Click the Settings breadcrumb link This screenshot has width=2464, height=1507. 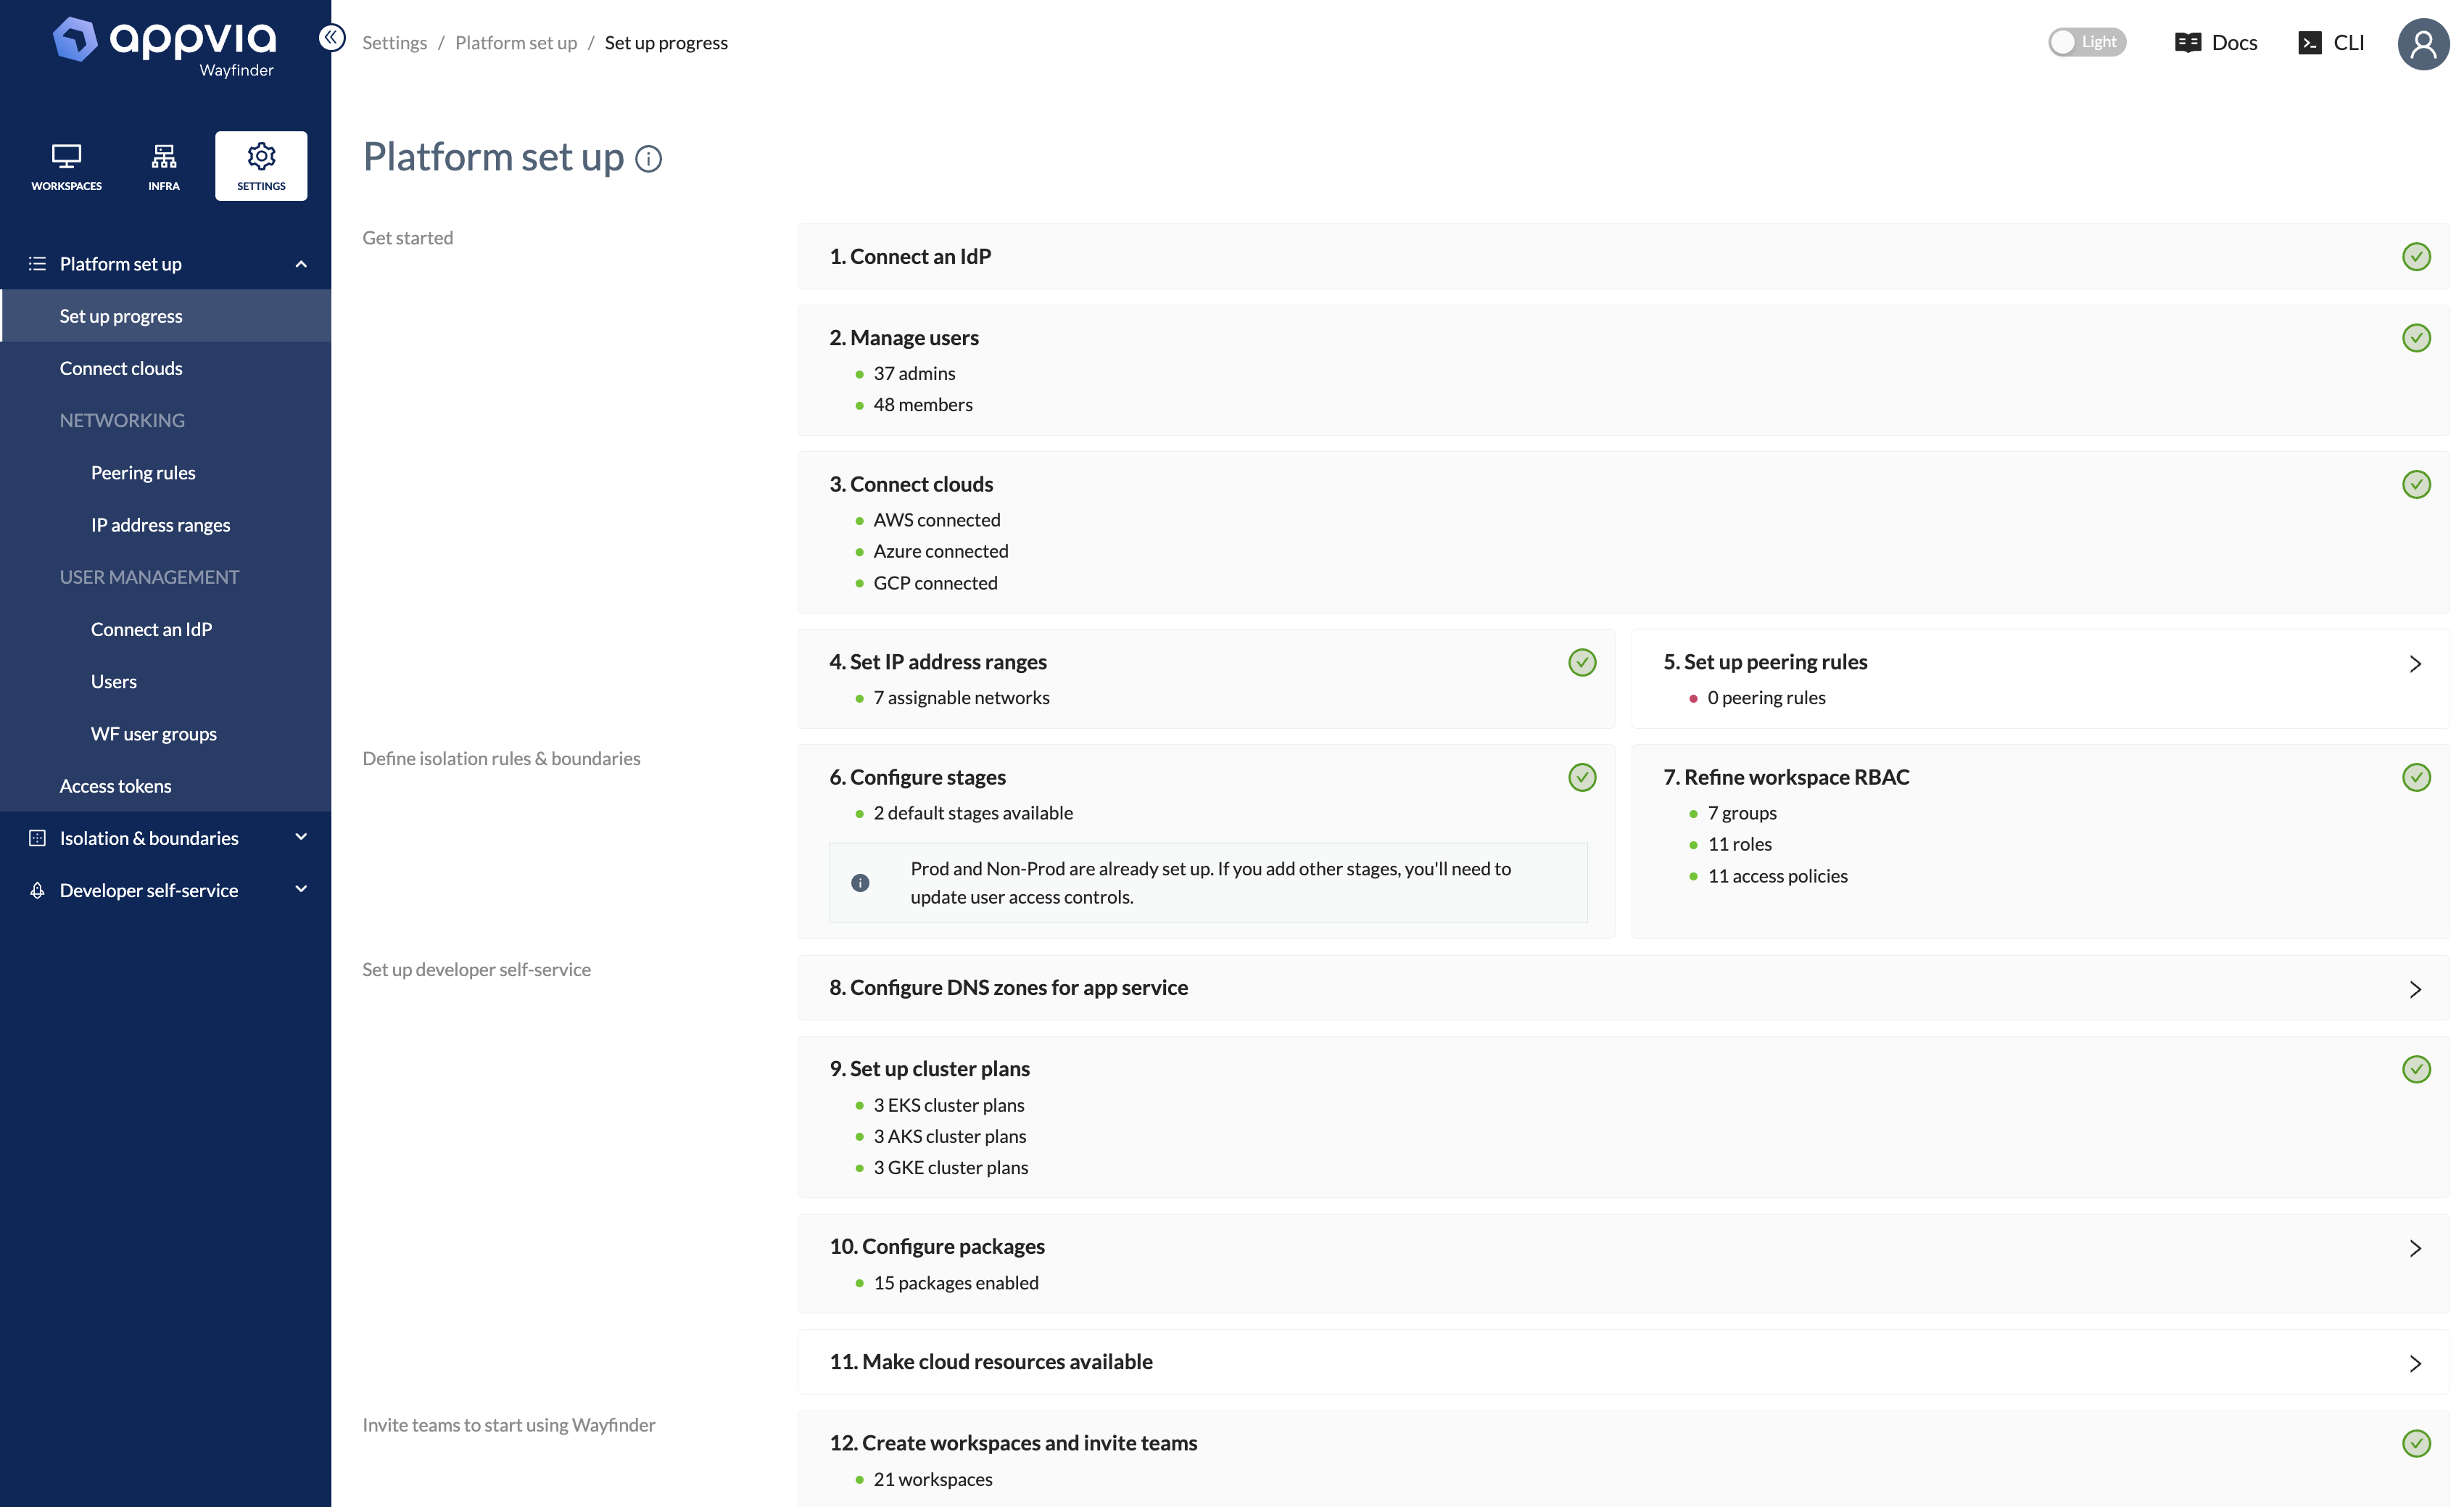point(394,42)
